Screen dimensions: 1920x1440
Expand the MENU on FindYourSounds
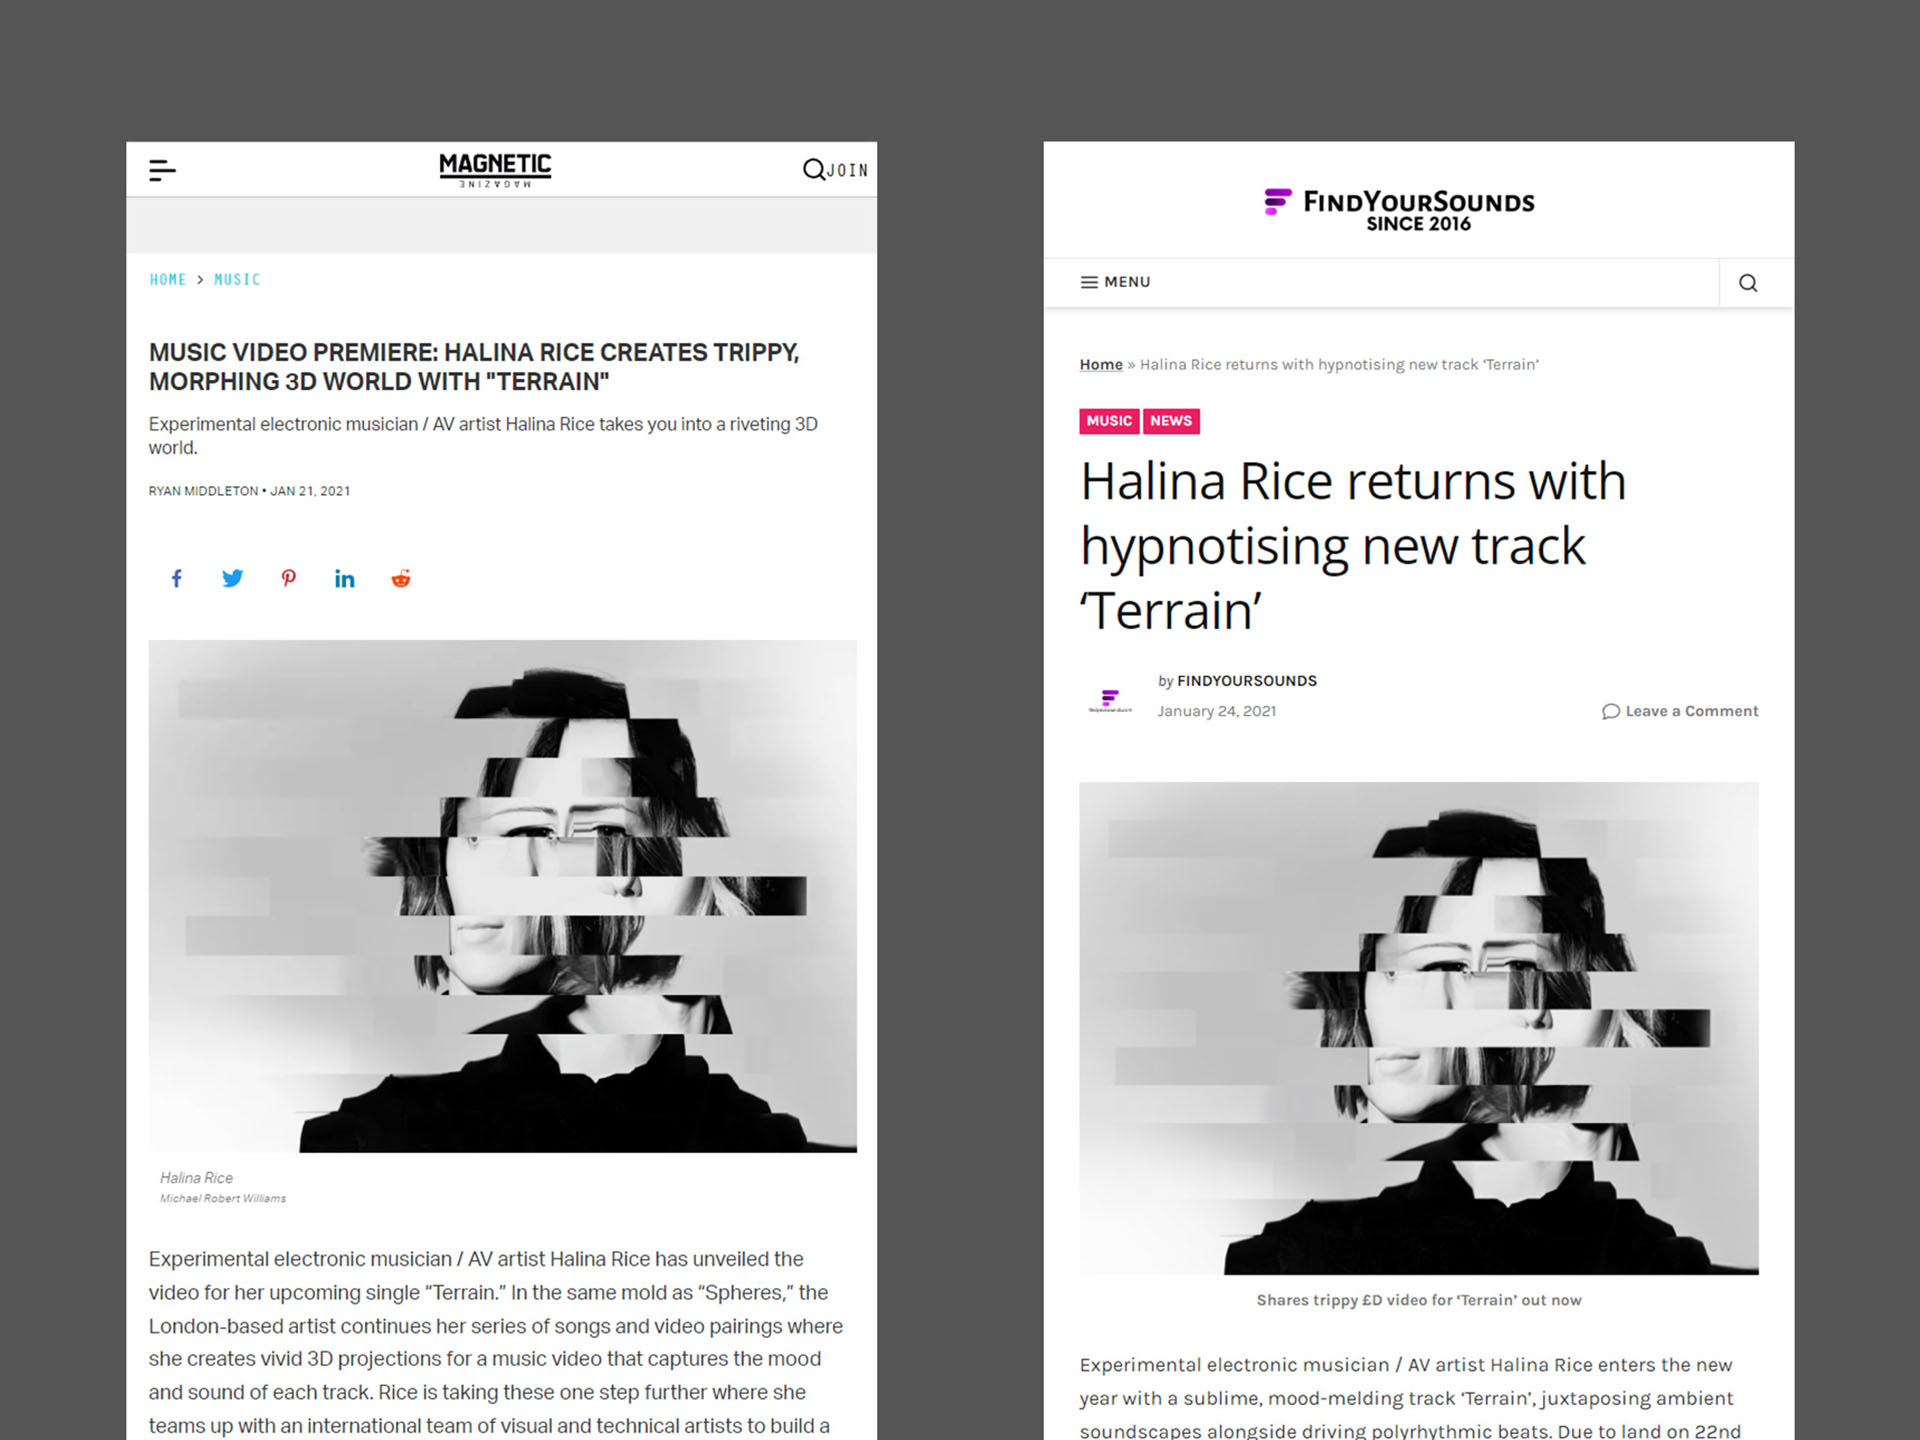(1115, 282)
